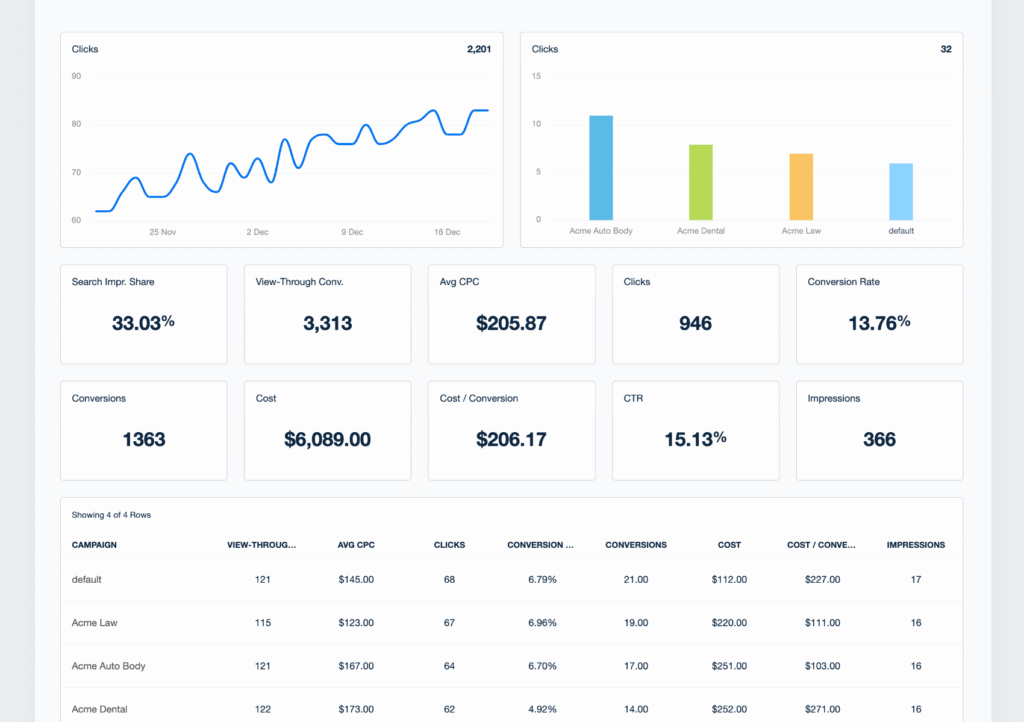Click the blue Acme Auto Body bar

coord(601,168)
